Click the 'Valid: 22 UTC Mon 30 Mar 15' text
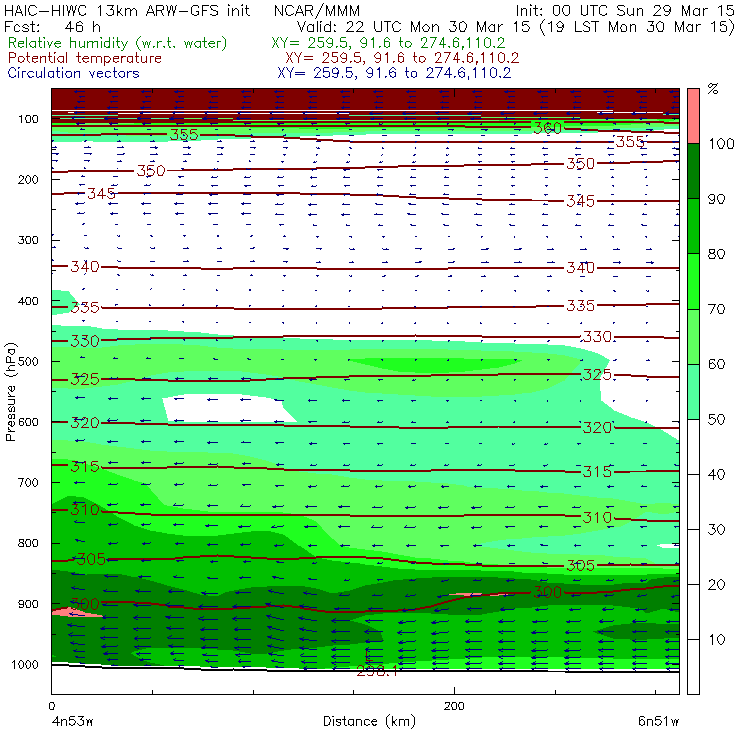The image size is (740, 740). (413, 27)
